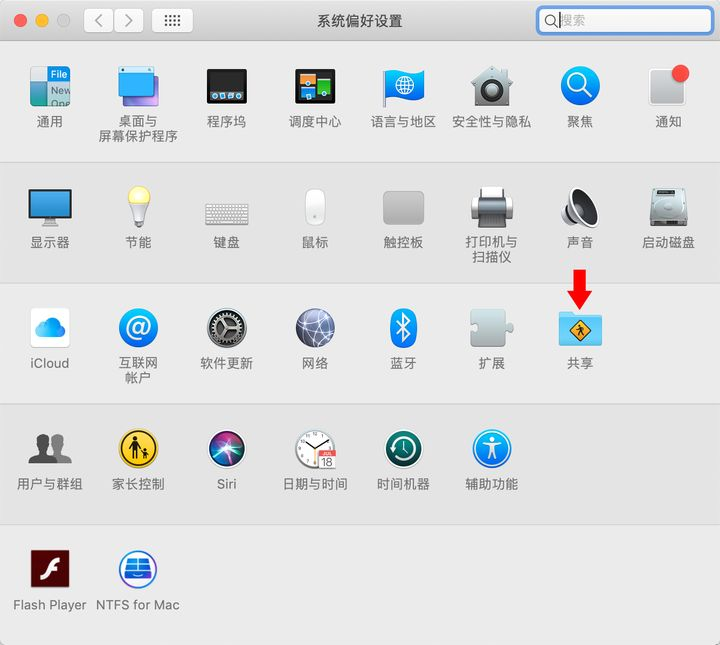The height and width of the screenshot is (645, 720).
Task: Close the 系统偏好设置 window
Action: tap(20, 20)
